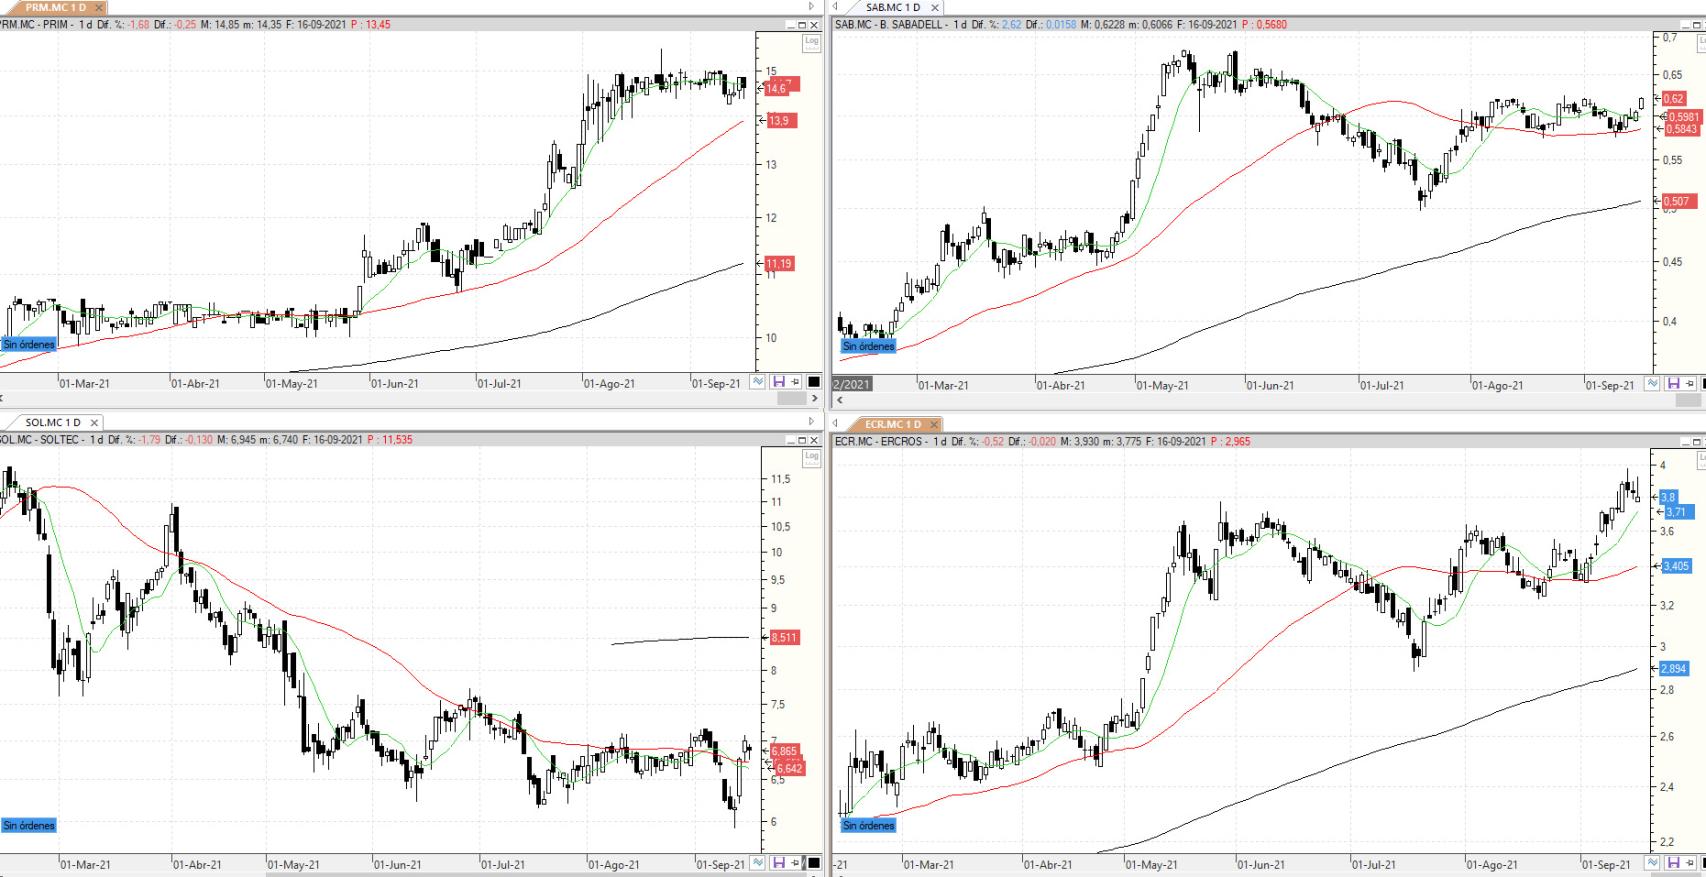Click the pin icon in ERCROS chart
The height and width of the screenshot is (877, 1706).
tap(1689, 863)
